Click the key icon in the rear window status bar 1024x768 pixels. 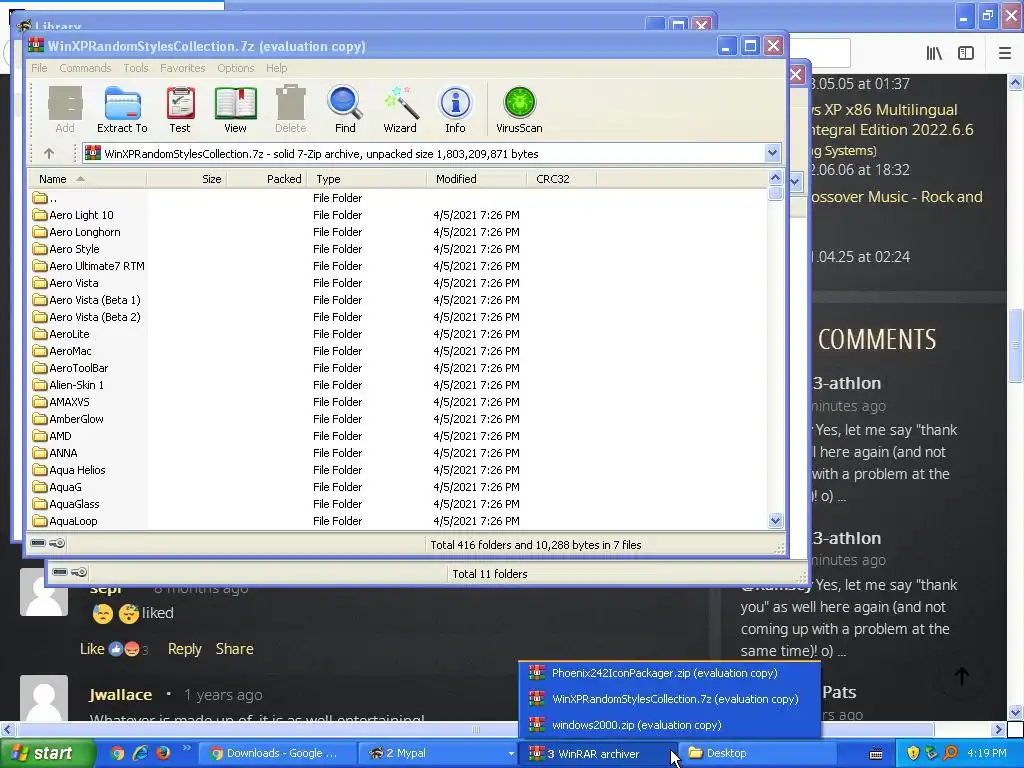(79, 572)
